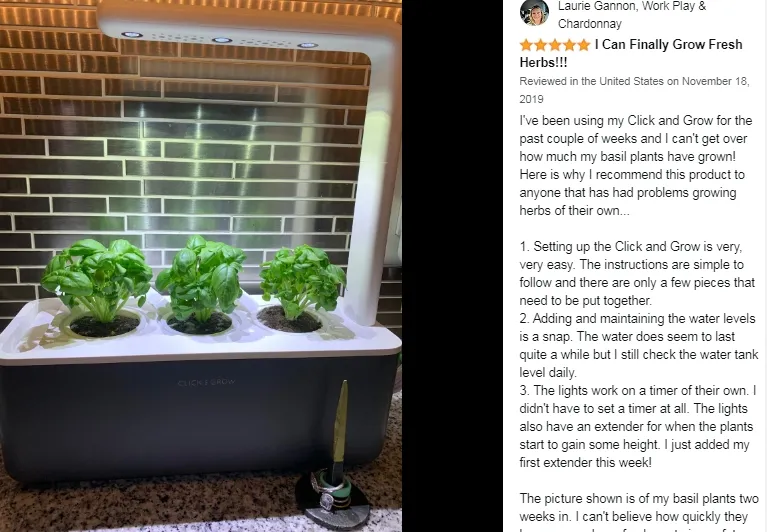This screenshot has width=767, height=532.
Task: Click the fifth orange rating star
Action: 584,45
